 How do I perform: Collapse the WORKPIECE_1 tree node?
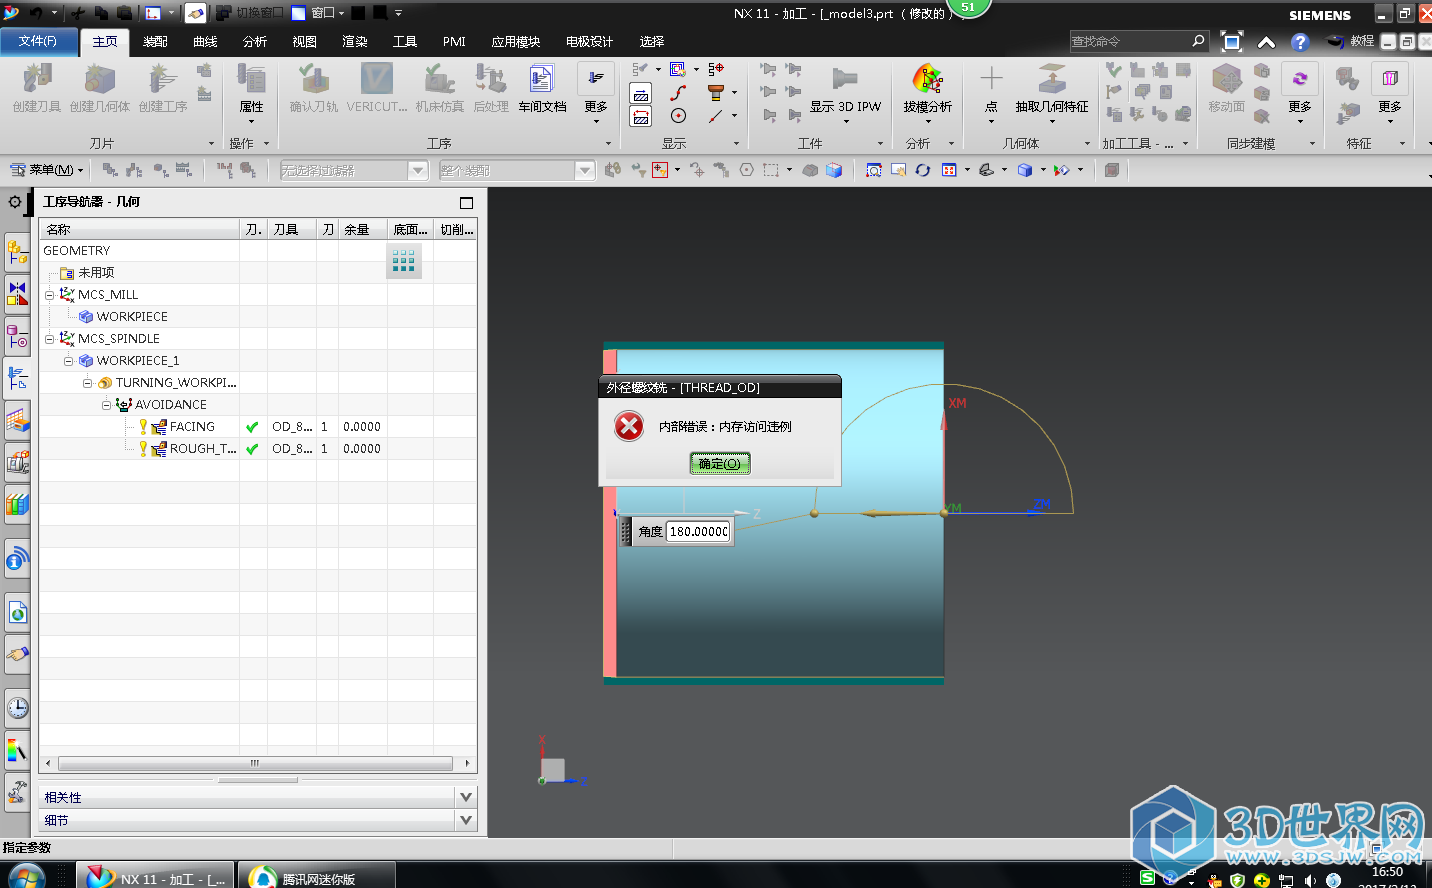pos(68,361)
